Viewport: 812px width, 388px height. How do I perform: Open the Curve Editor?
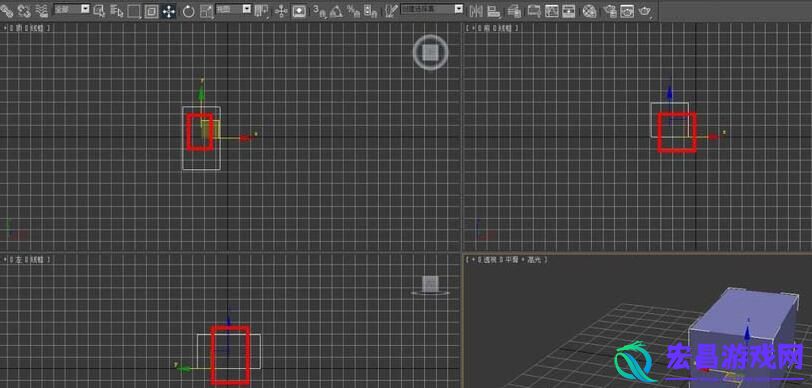[x=552, y=11]
